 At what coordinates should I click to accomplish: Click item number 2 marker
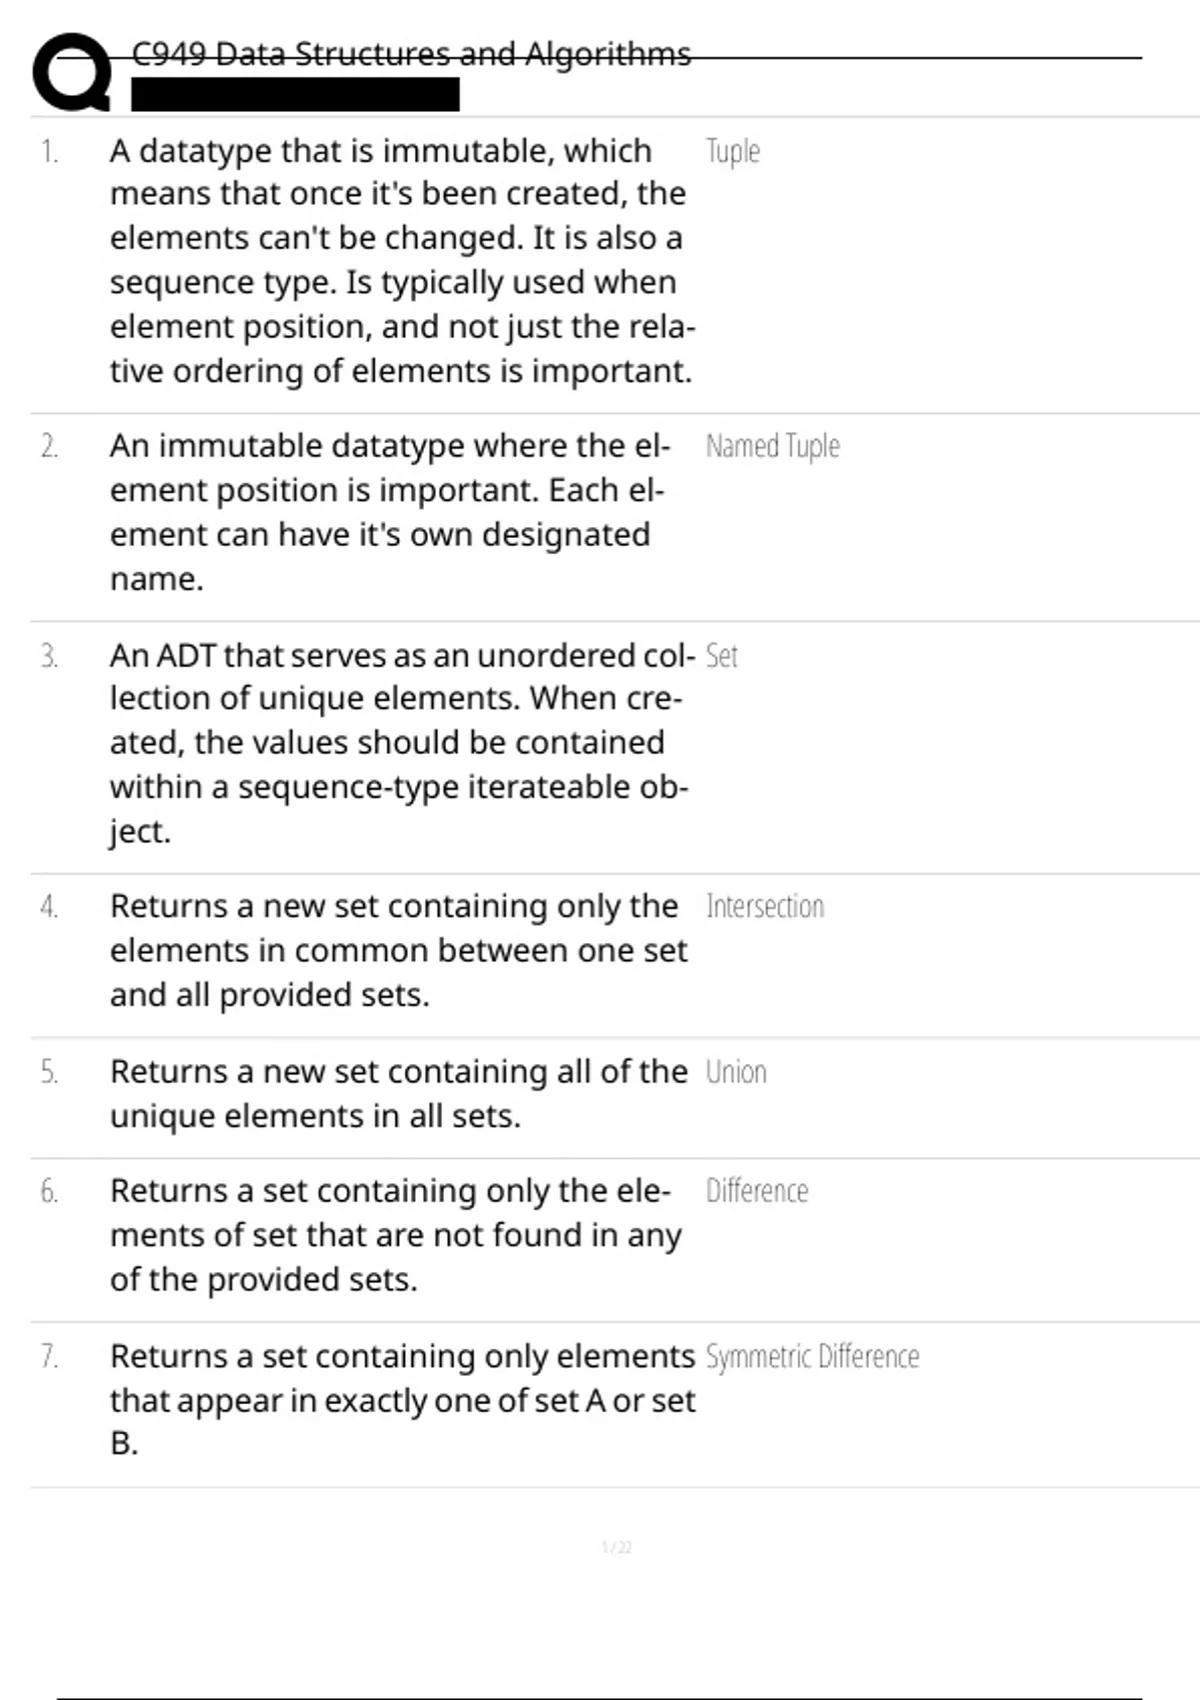coord(49,446)
